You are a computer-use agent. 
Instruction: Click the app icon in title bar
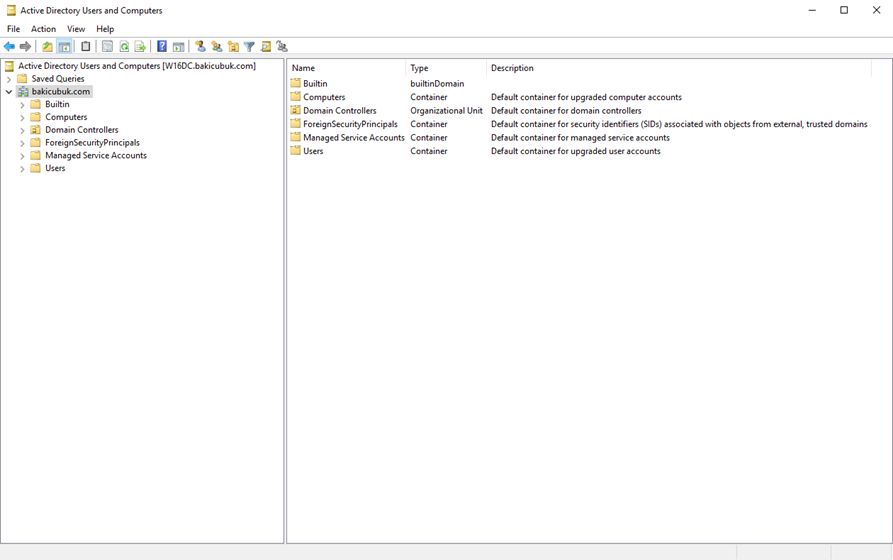11,10
